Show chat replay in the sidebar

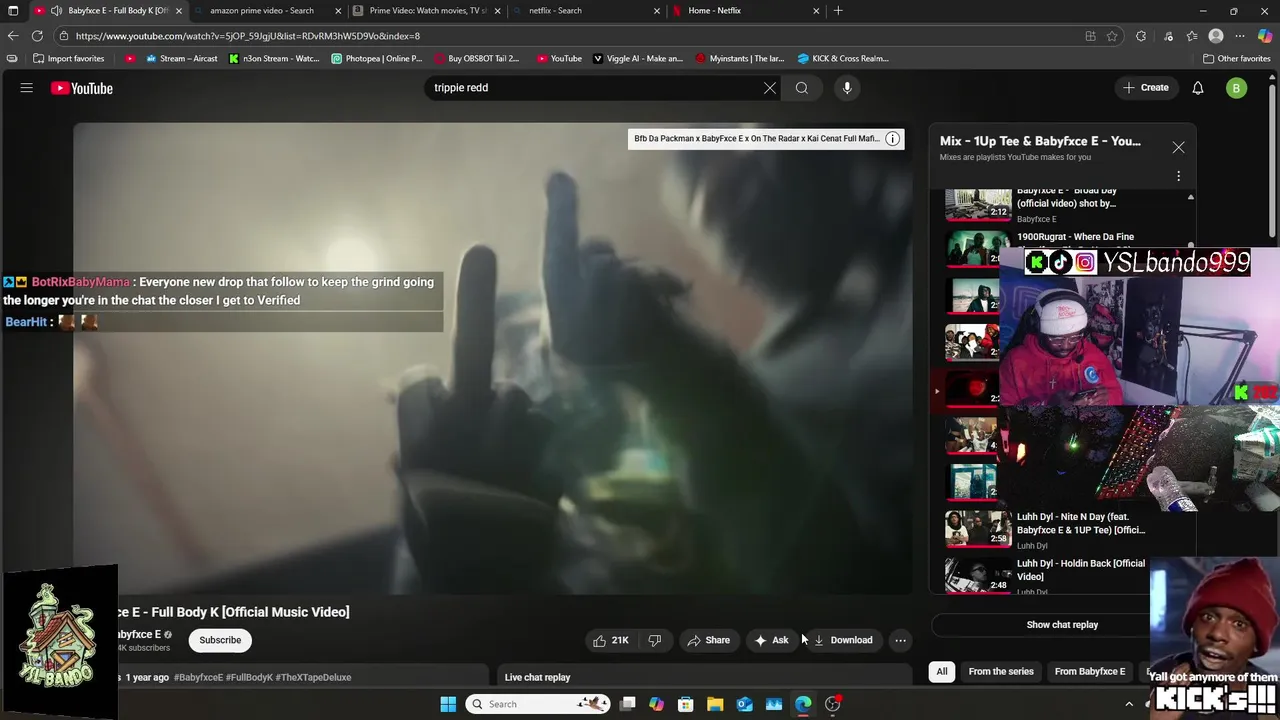click(1062, 625)
